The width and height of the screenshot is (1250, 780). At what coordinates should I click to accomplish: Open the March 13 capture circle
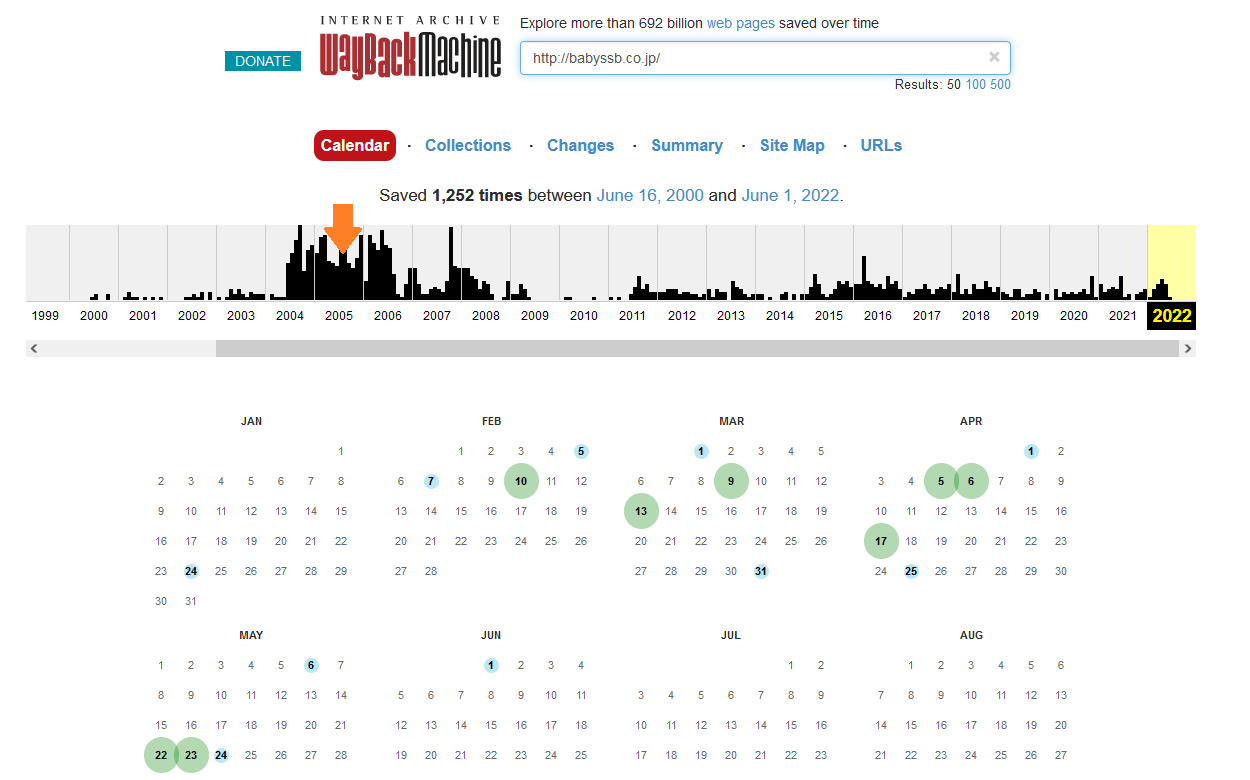641,511
